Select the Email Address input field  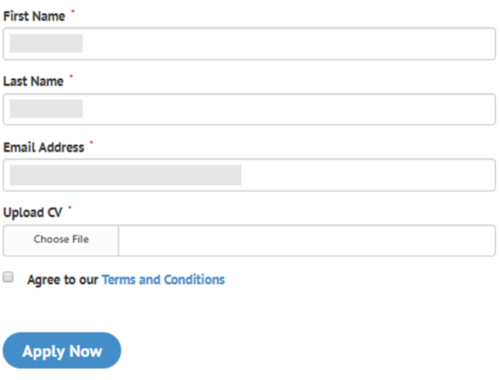249,175
